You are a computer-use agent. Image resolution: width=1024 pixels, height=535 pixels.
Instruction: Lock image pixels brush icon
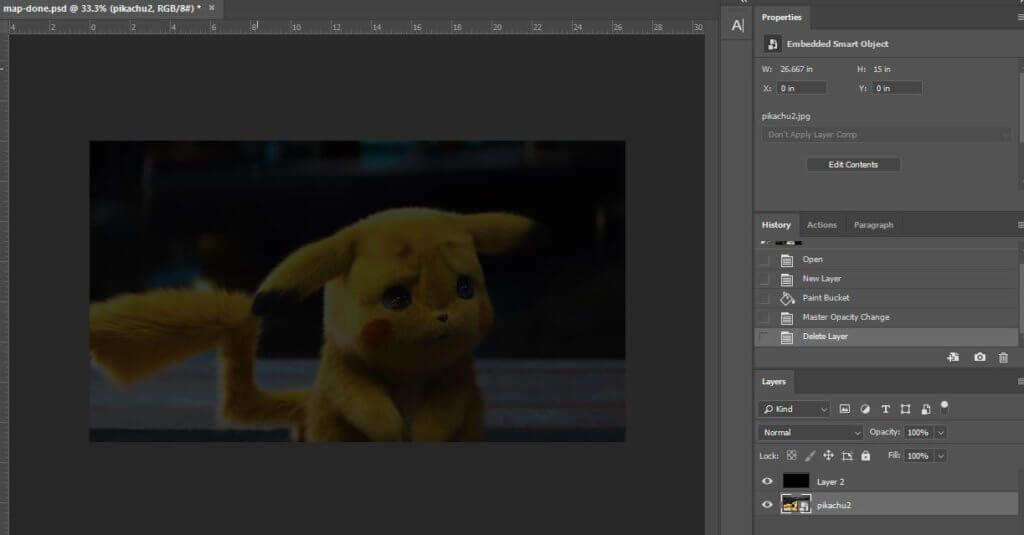[810, 455]
